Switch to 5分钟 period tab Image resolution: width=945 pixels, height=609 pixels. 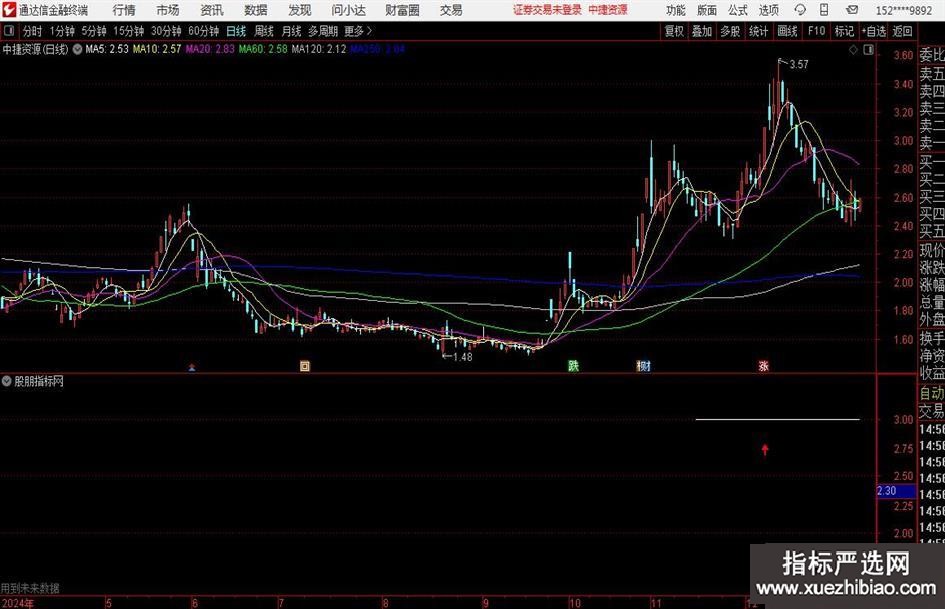click(94, 31)
